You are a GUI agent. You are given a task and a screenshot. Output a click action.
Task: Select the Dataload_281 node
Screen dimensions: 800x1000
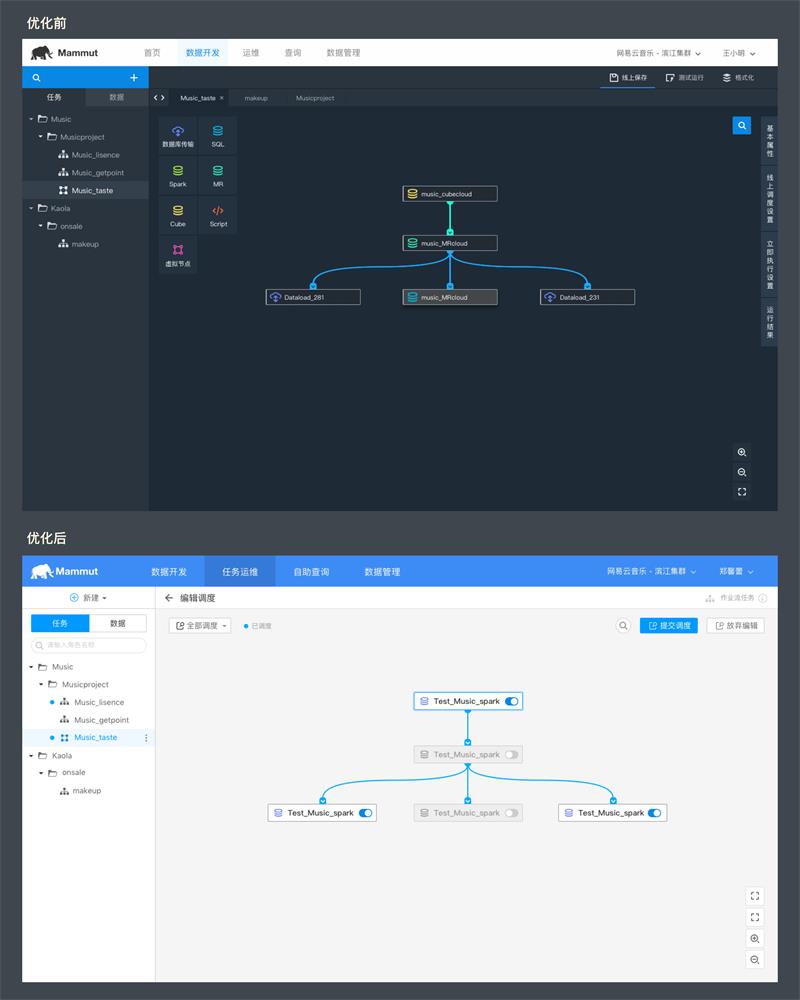click(313, 297)
